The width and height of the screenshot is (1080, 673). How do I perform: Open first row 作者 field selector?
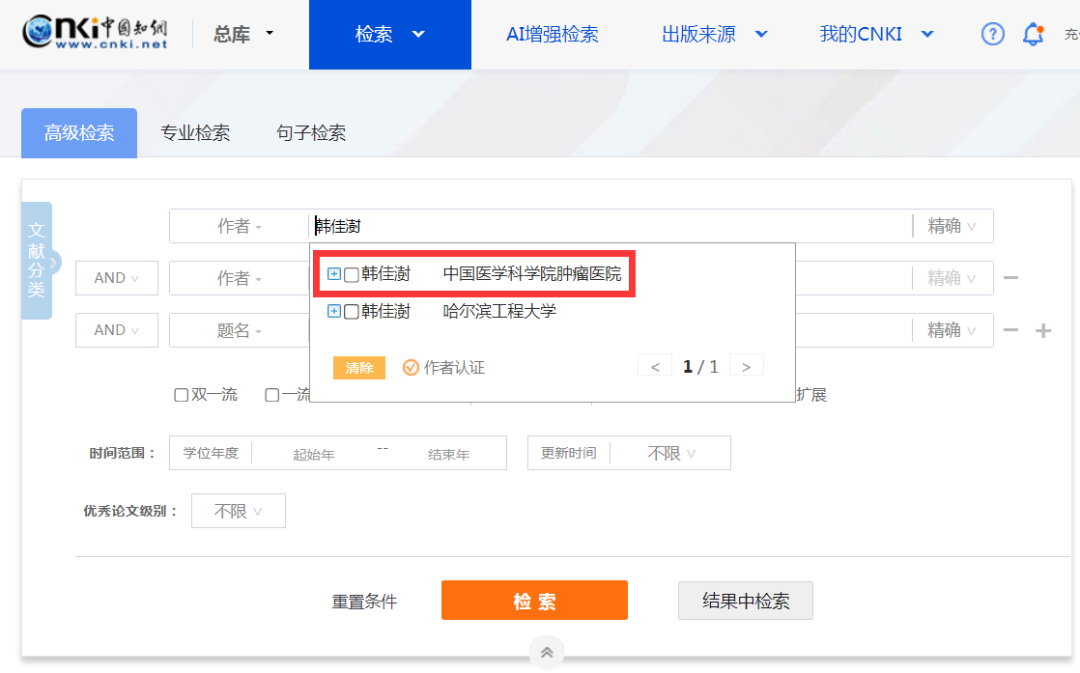tap(239, 226)
